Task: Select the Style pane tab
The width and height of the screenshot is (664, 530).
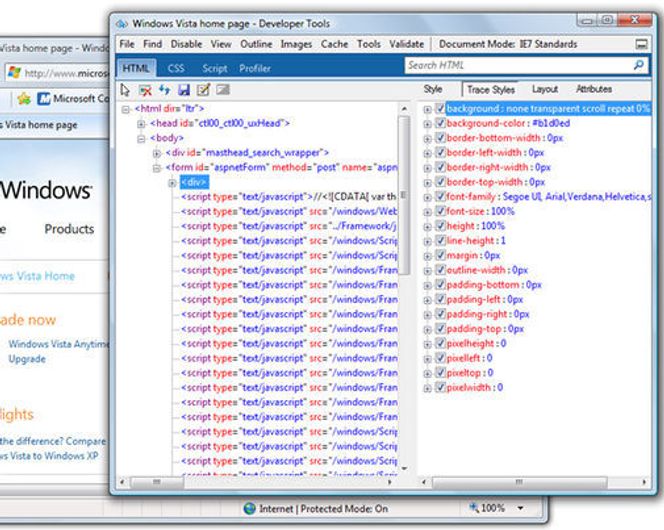Action: 433,89
